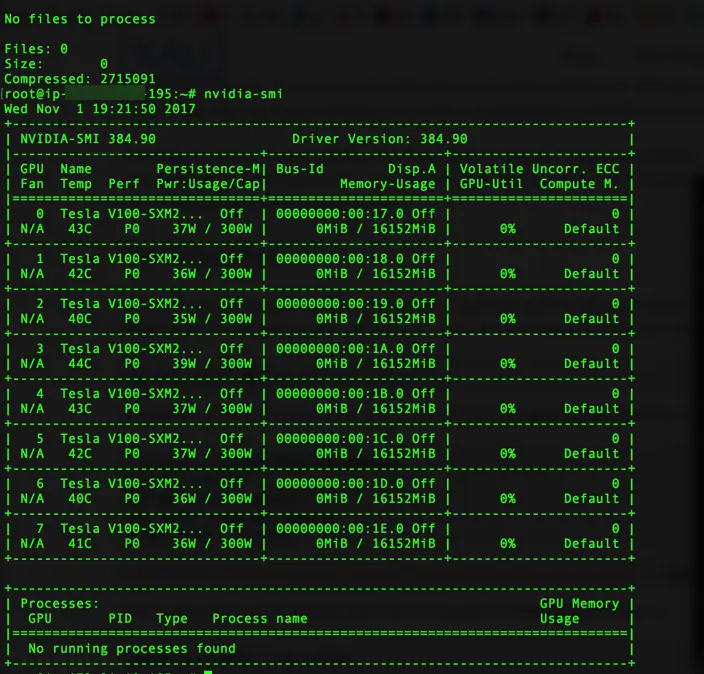Click the Persistence-M column header
Screen dimensions: 704x674
208,169
